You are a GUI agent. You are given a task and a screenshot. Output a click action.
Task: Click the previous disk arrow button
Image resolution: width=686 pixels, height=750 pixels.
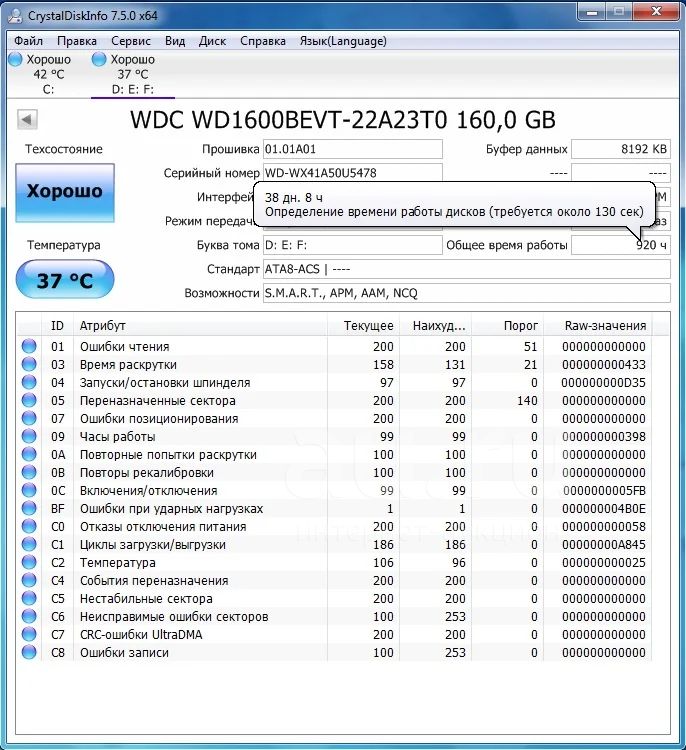(27, 120)
